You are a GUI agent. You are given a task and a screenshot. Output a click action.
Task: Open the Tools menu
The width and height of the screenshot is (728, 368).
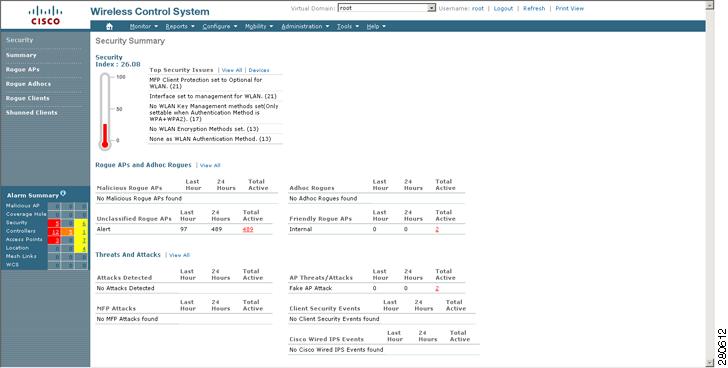(x=348, y=26)
